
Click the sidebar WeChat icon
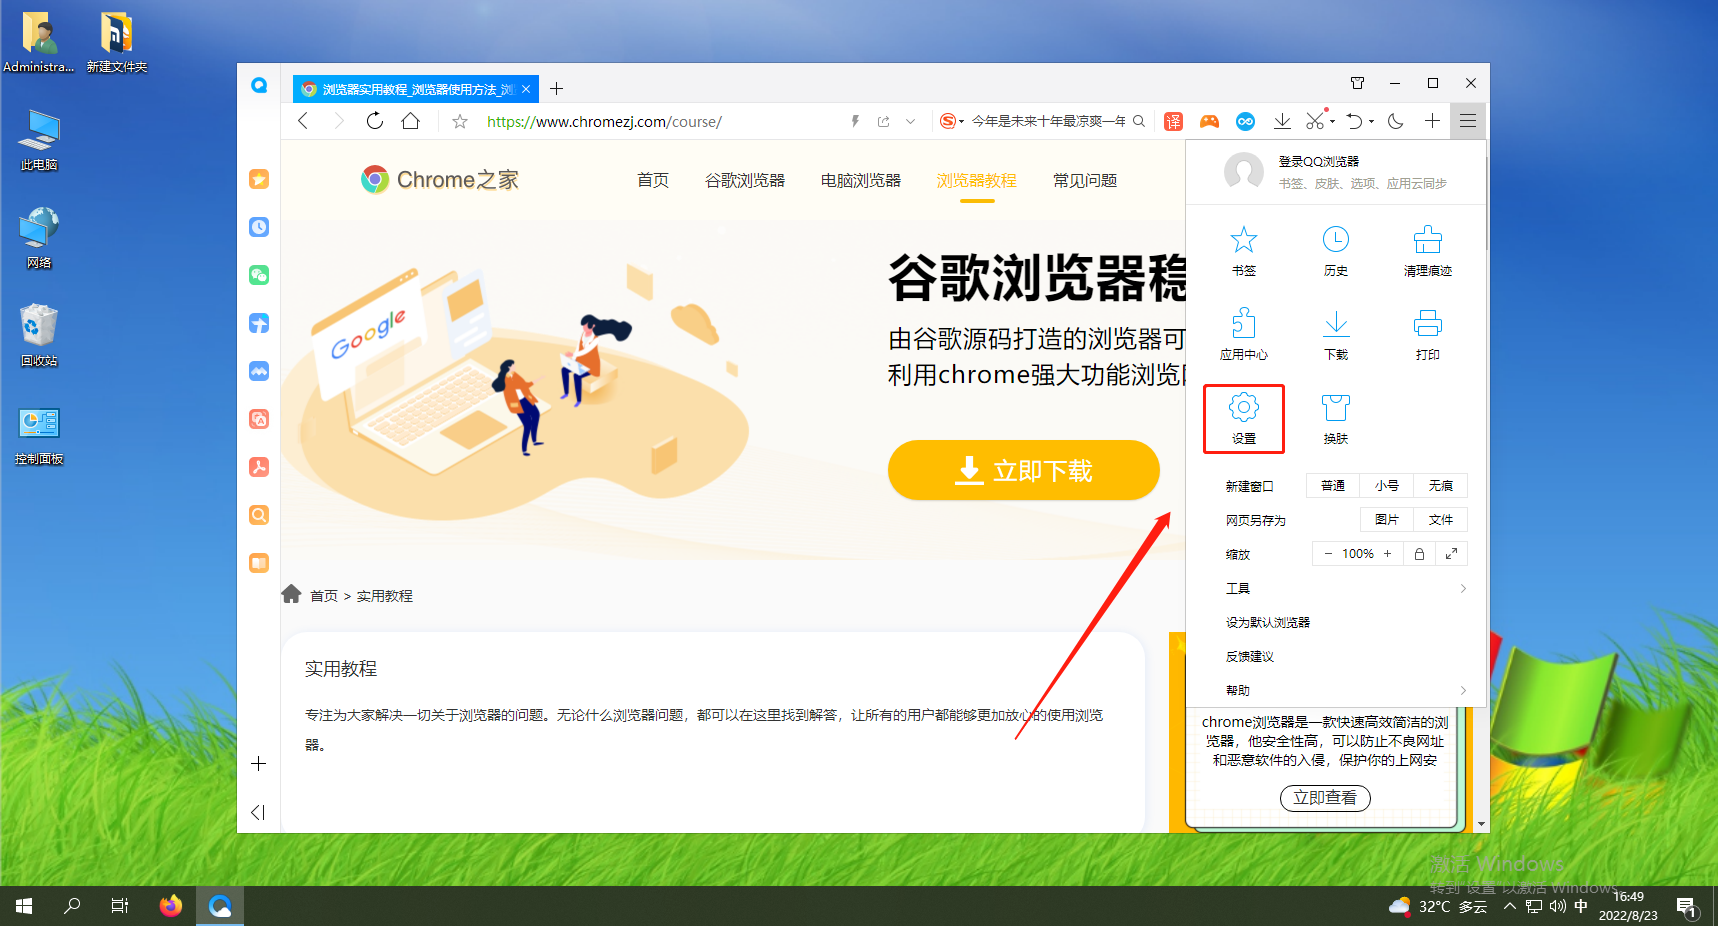[259, 275]
